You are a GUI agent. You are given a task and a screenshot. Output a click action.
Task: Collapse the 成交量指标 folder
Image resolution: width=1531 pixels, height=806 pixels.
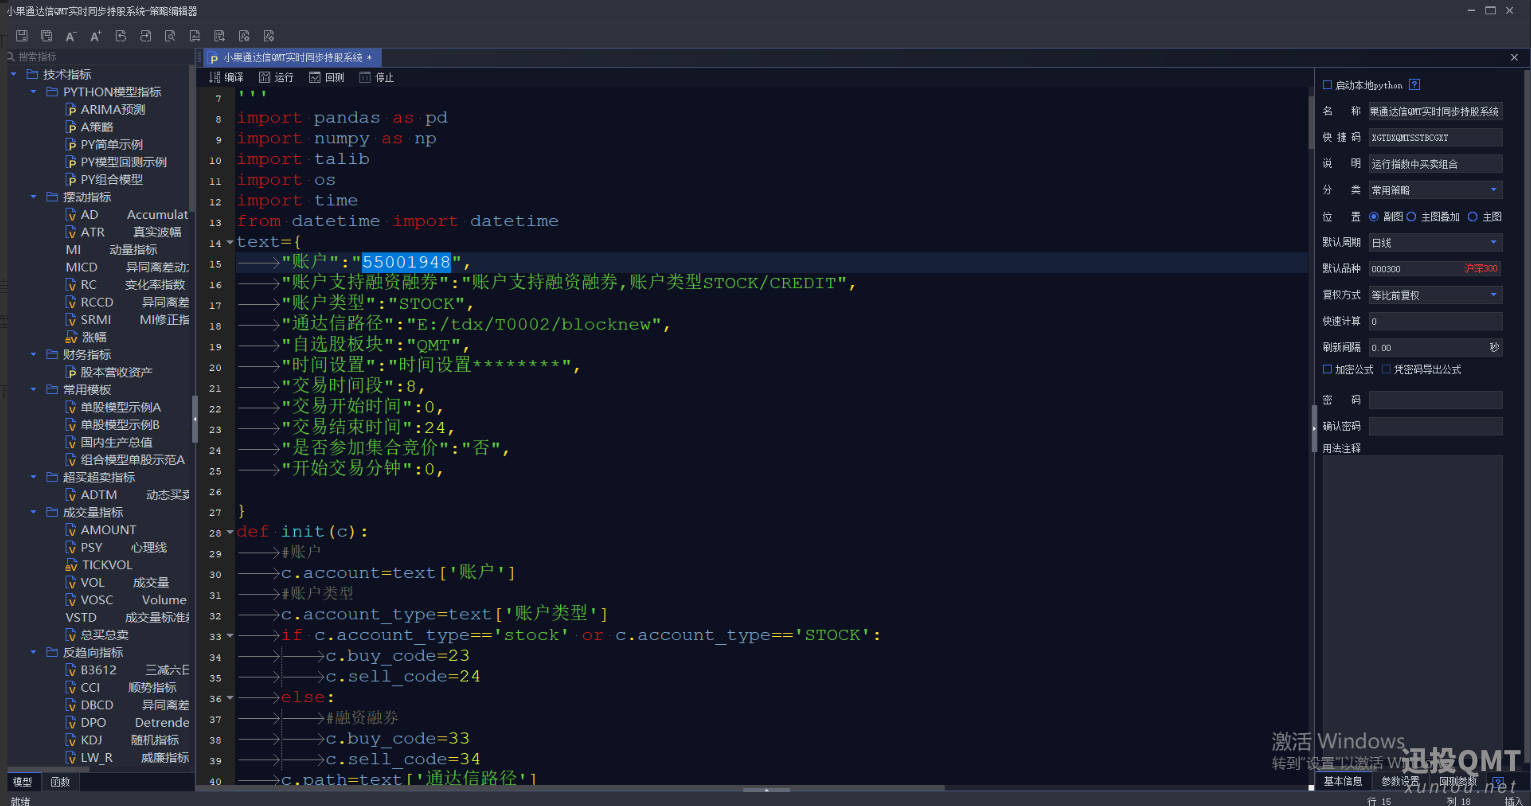[33, 512]
